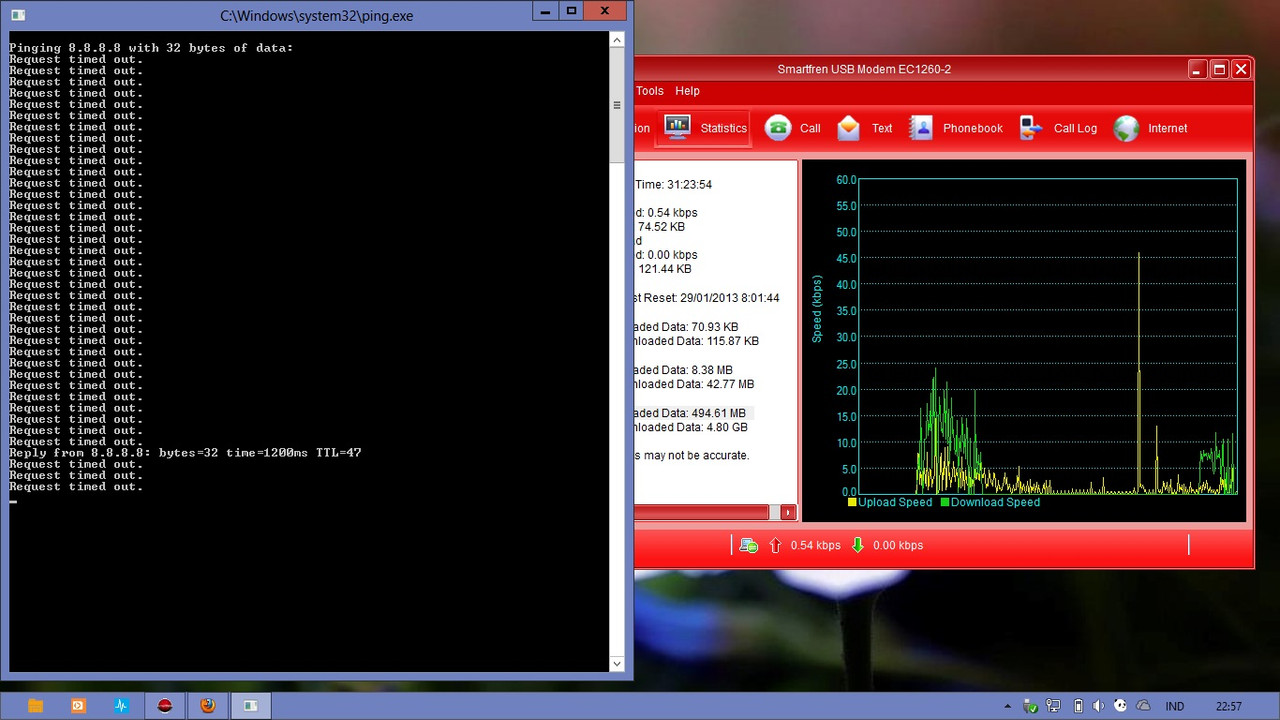Select the 'Data: 4.80 GB' statistics line
The height and width of the screenshot is (720, 1280).
click(692, 427)
